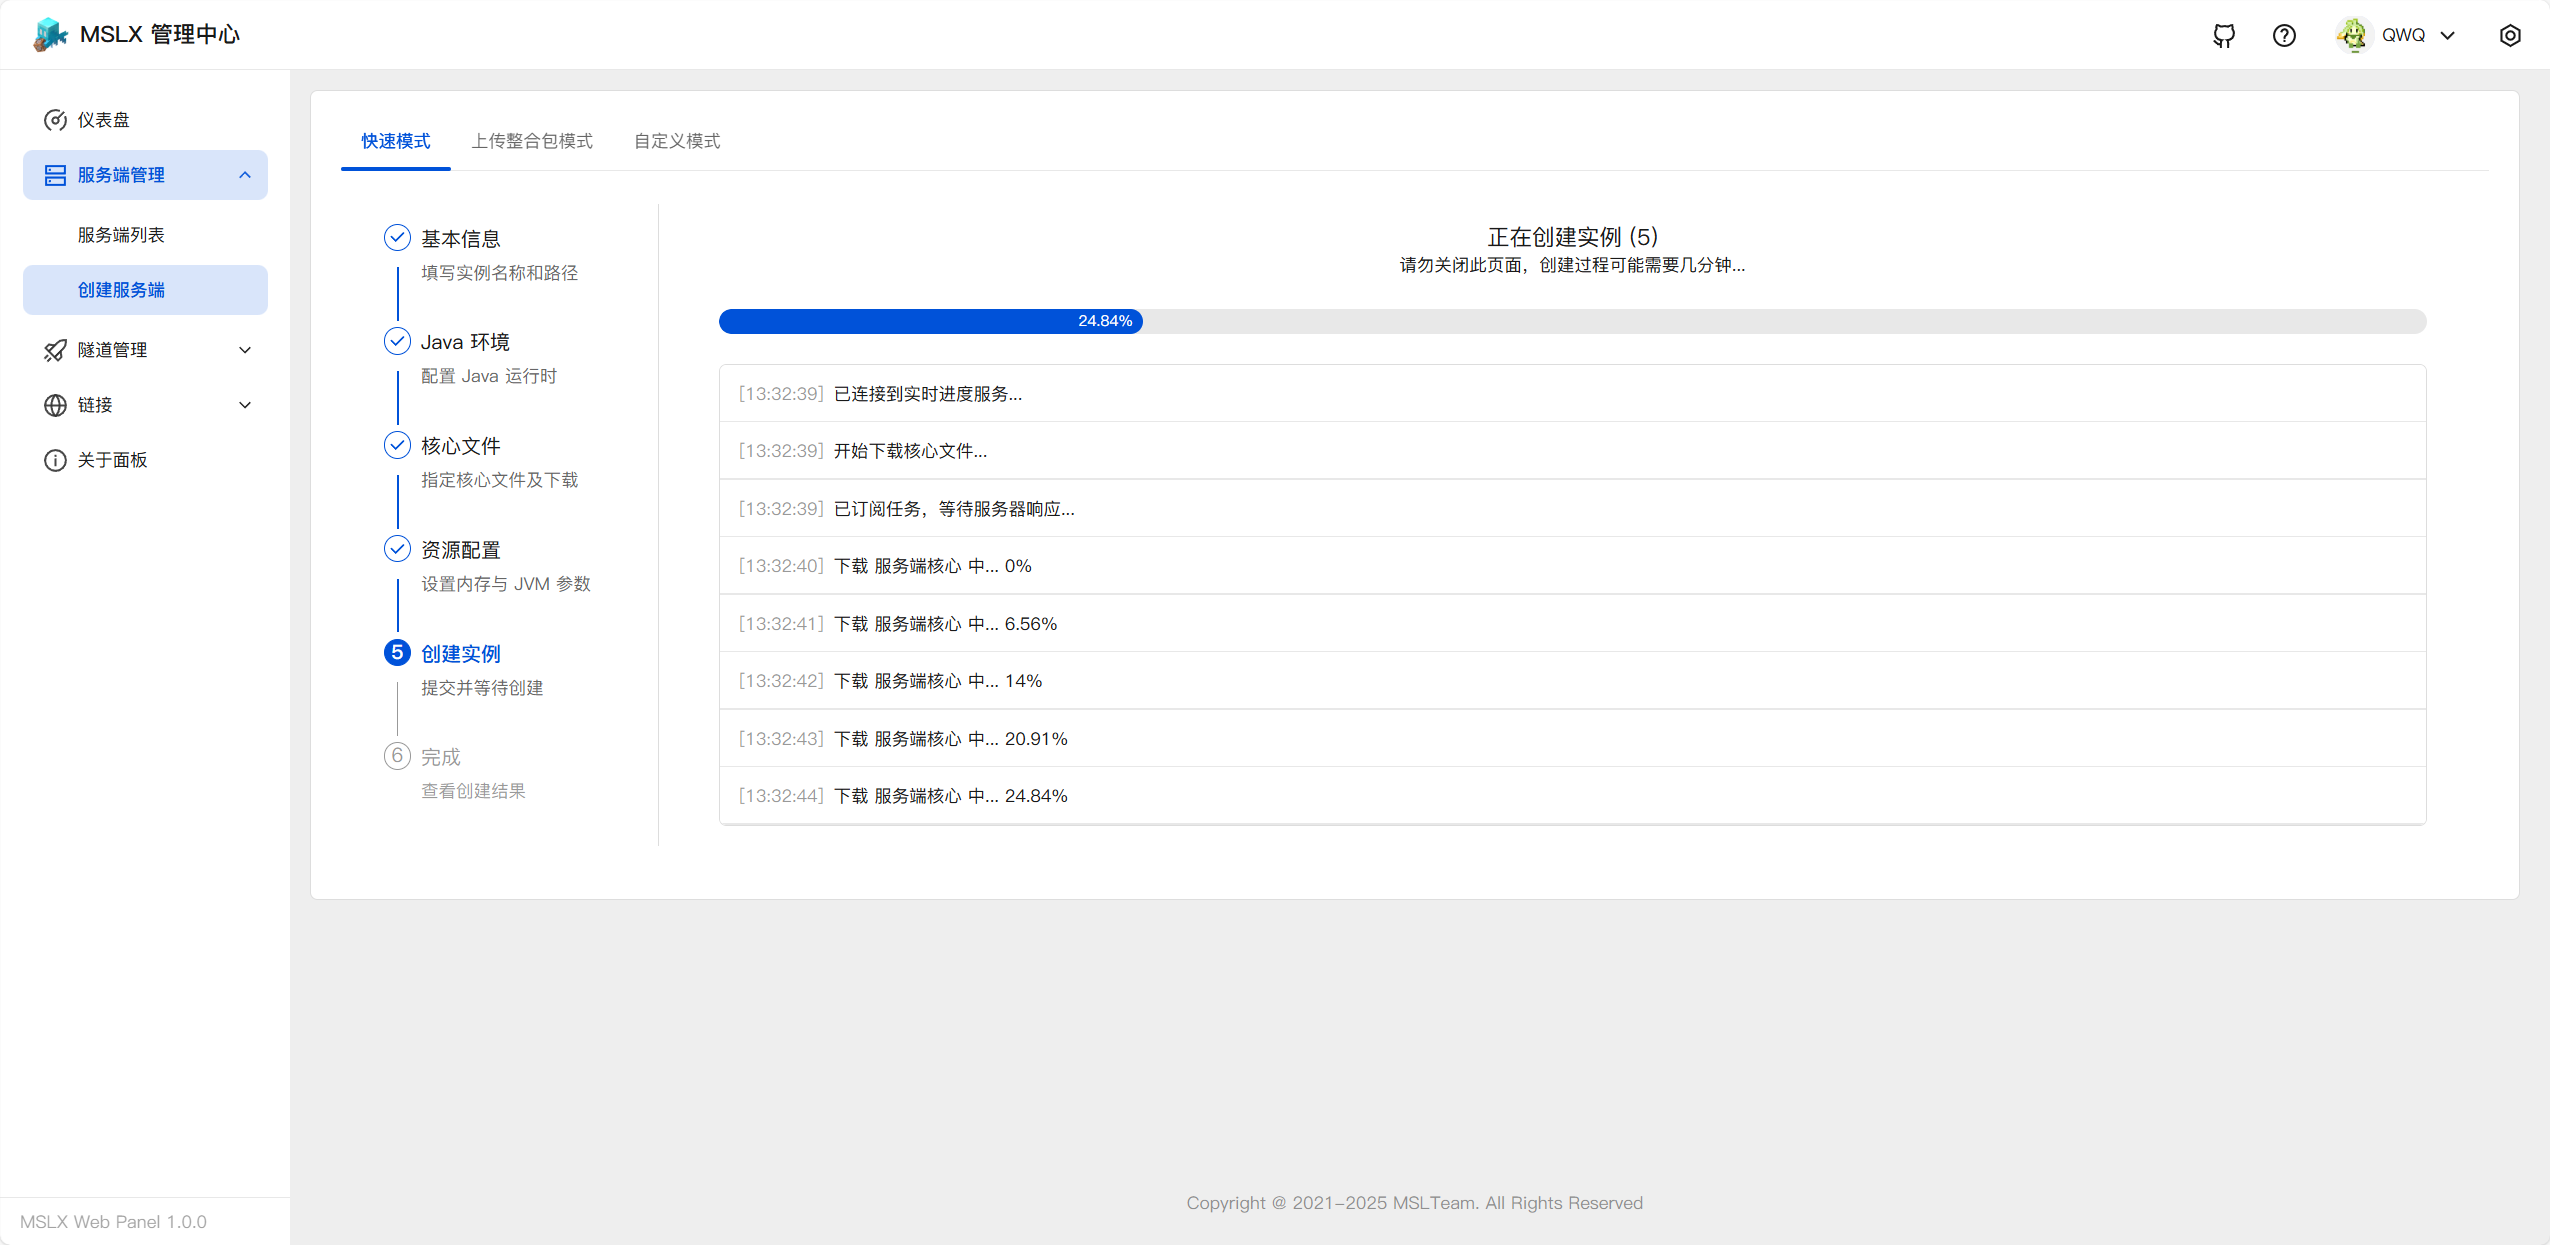Click the MSLX logo icon
This screenshot has width=2550, height=1245.
[x=50, y=34]
